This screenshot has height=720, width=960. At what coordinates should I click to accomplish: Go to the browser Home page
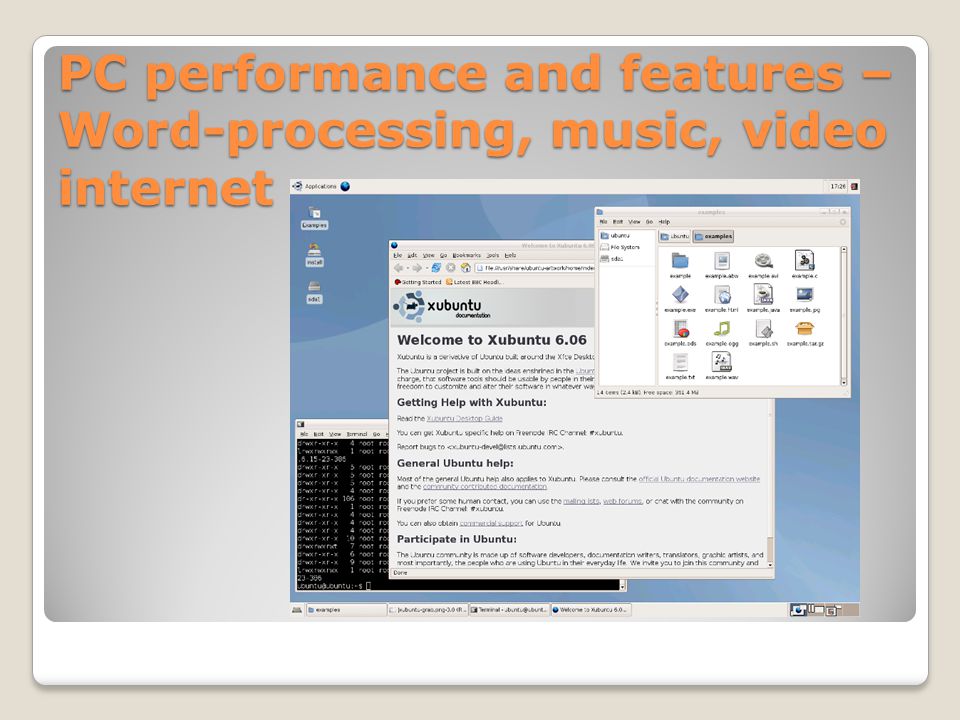click(465, 268)
